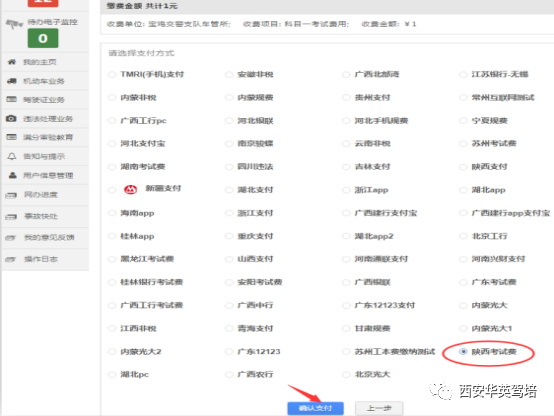Click the home icon beside 我的主页
The image size is (554, 416).
(x=12, y=62)
